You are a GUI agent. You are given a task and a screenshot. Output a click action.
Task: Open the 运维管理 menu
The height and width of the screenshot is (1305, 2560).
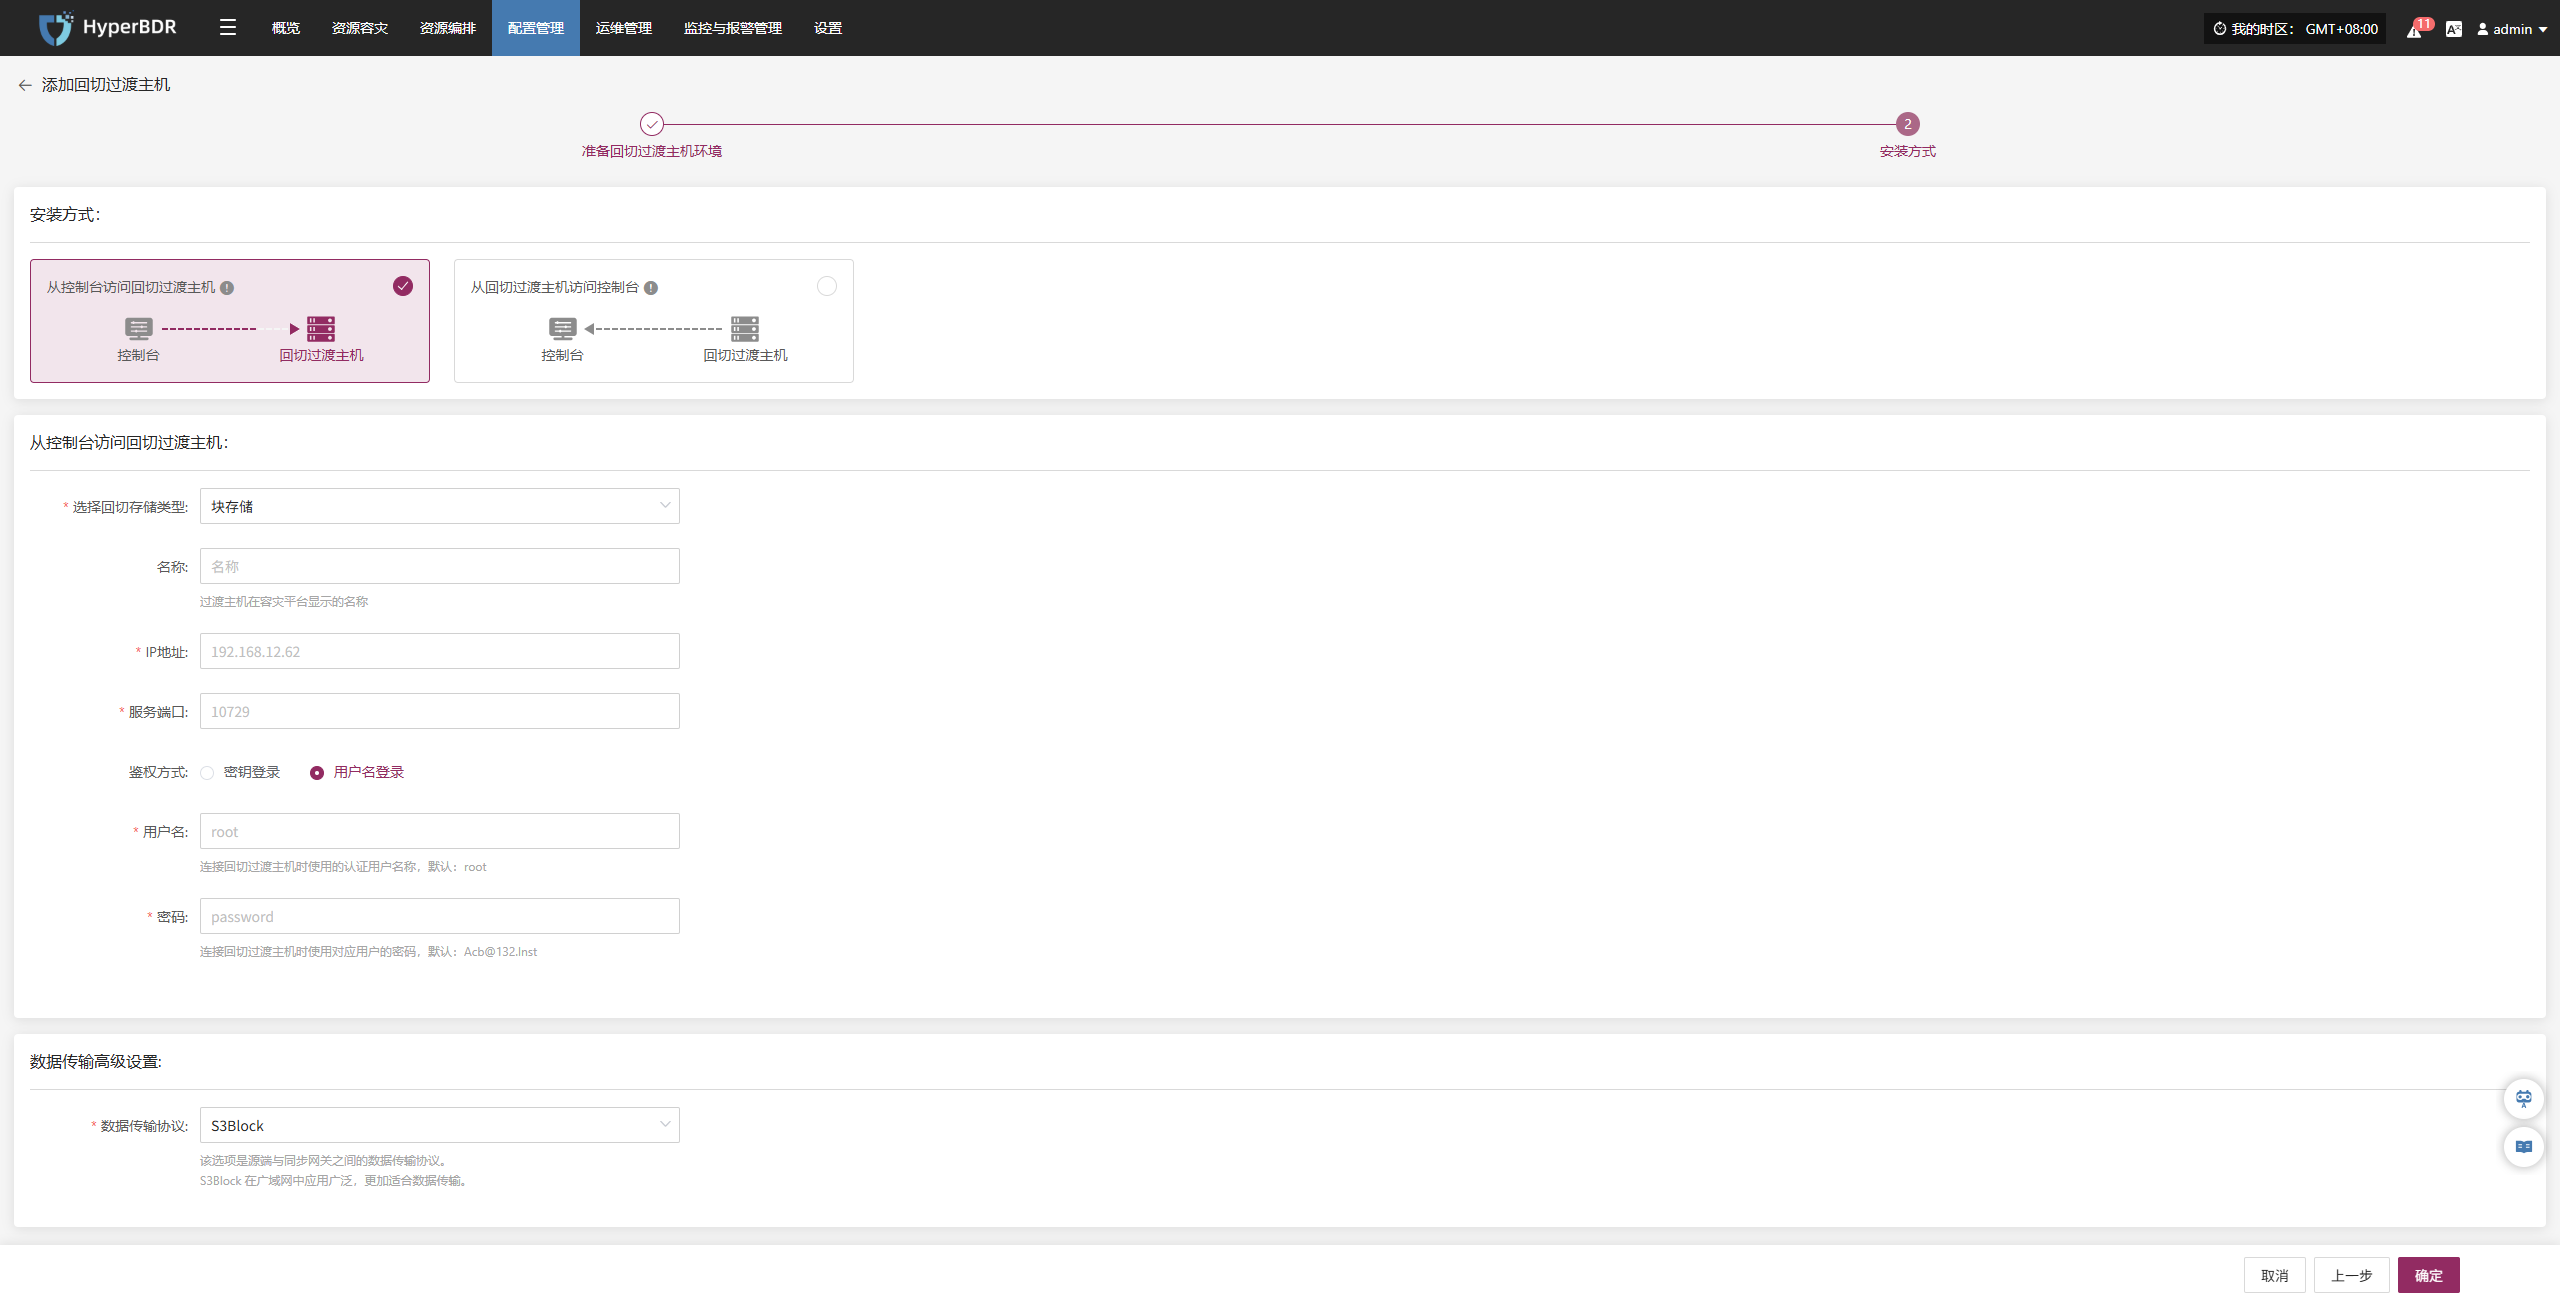point(623,28)
